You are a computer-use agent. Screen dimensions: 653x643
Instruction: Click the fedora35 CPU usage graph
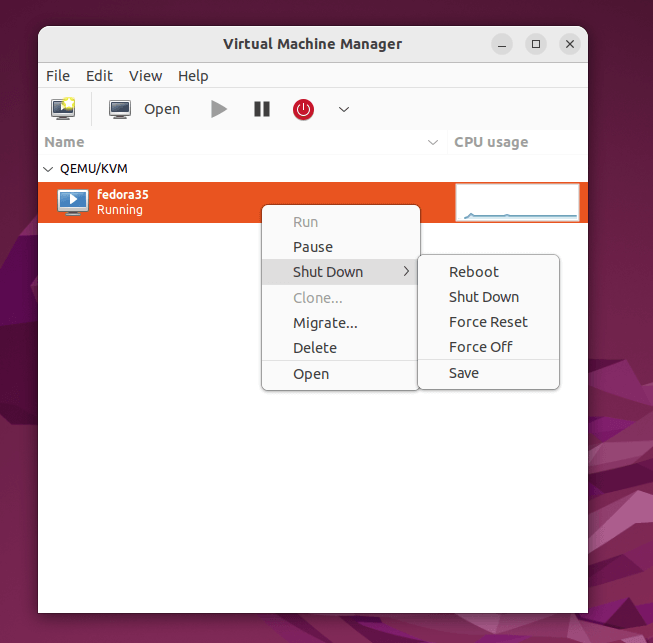tap(517, 202)
